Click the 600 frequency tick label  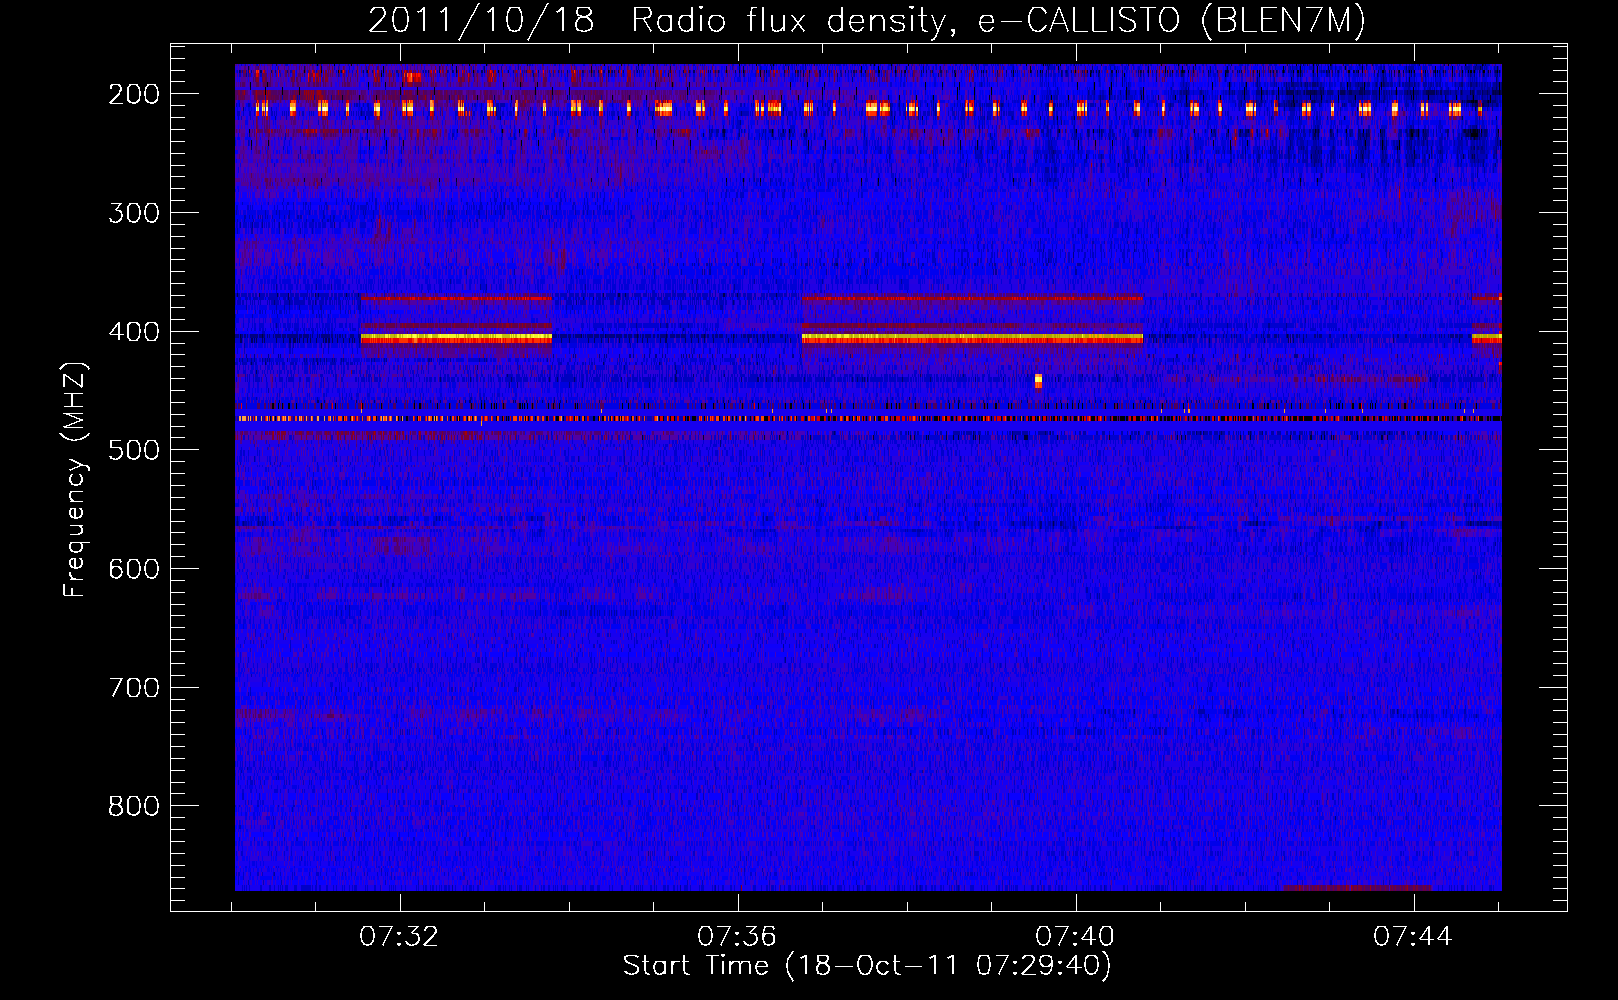click(x=134, y=569)
